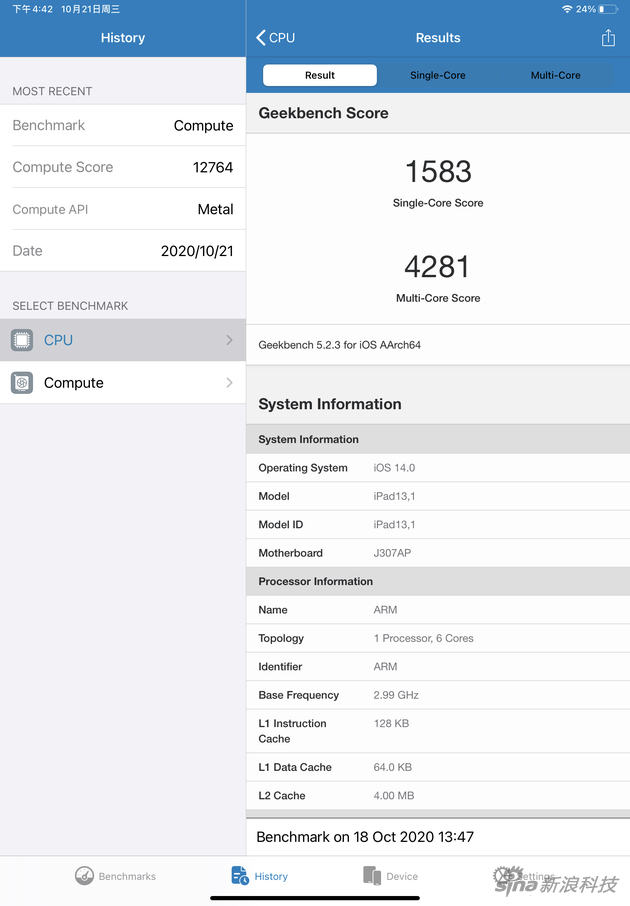Tap the Benchmark Compute row
This screenshot has width=630, height=906.
coord(122,126)
